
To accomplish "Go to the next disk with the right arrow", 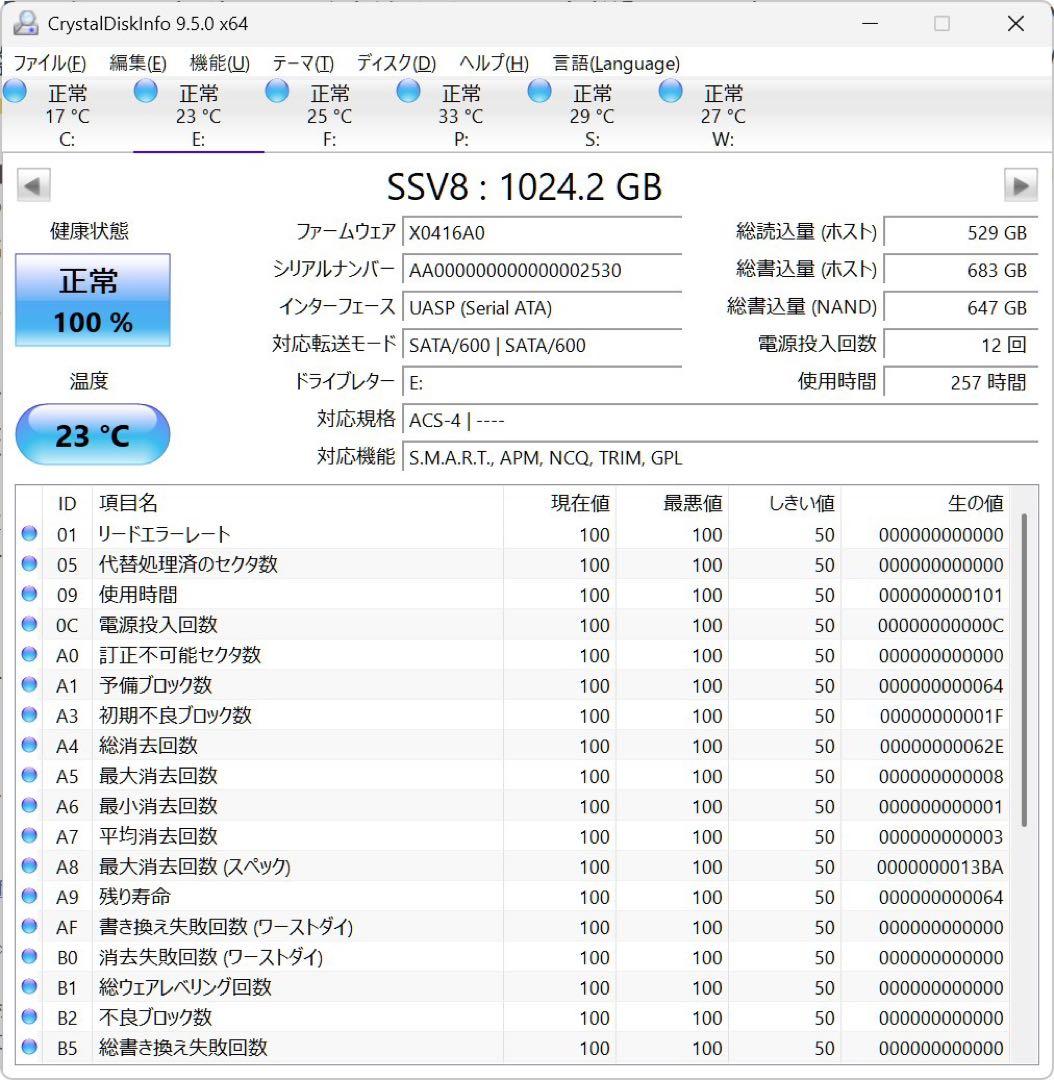I will click(1021, 186).
